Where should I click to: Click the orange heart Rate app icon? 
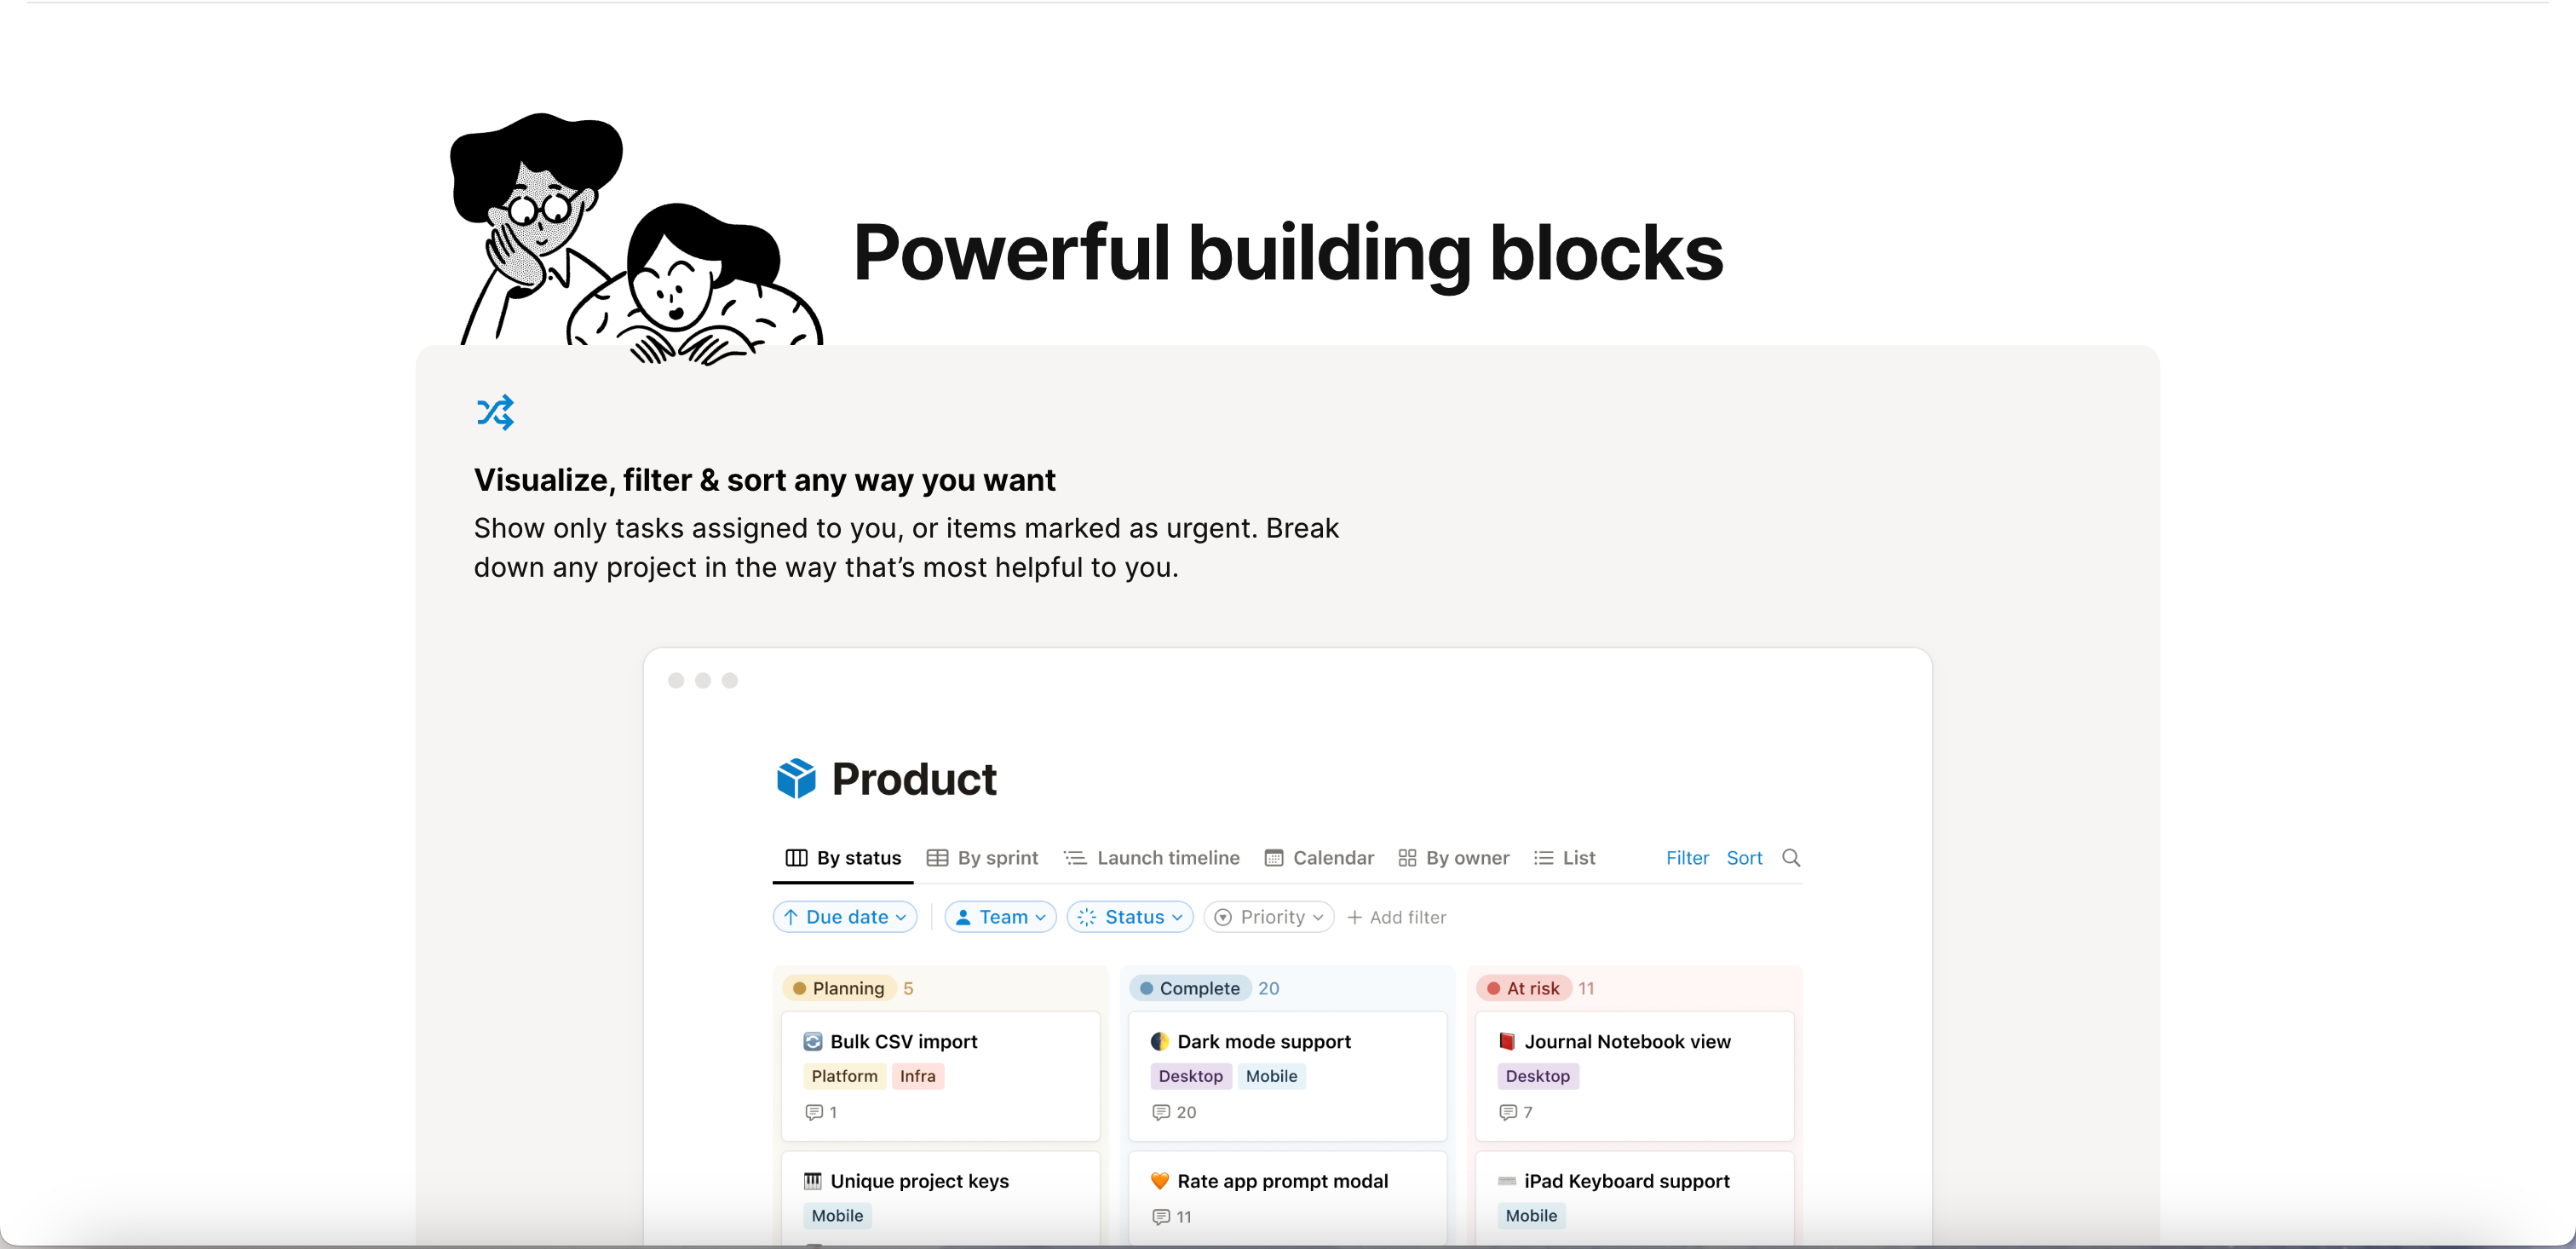(x=1159, y=1181)
